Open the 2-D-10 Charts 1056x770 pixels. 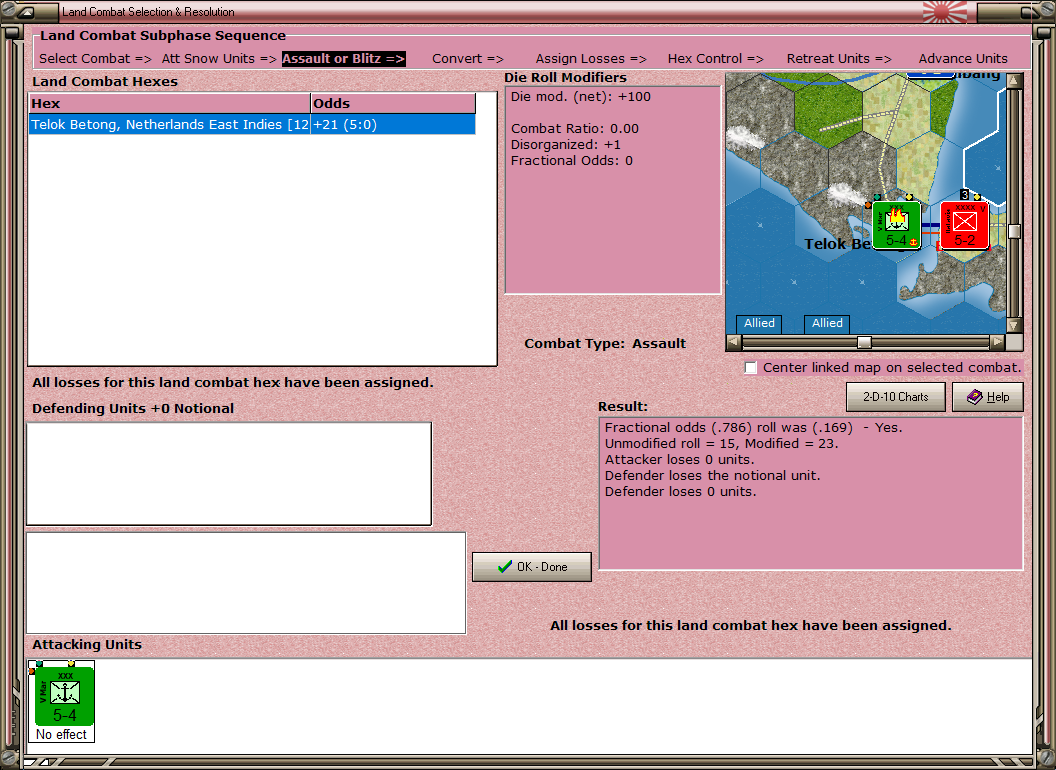[x=895, y=397]
